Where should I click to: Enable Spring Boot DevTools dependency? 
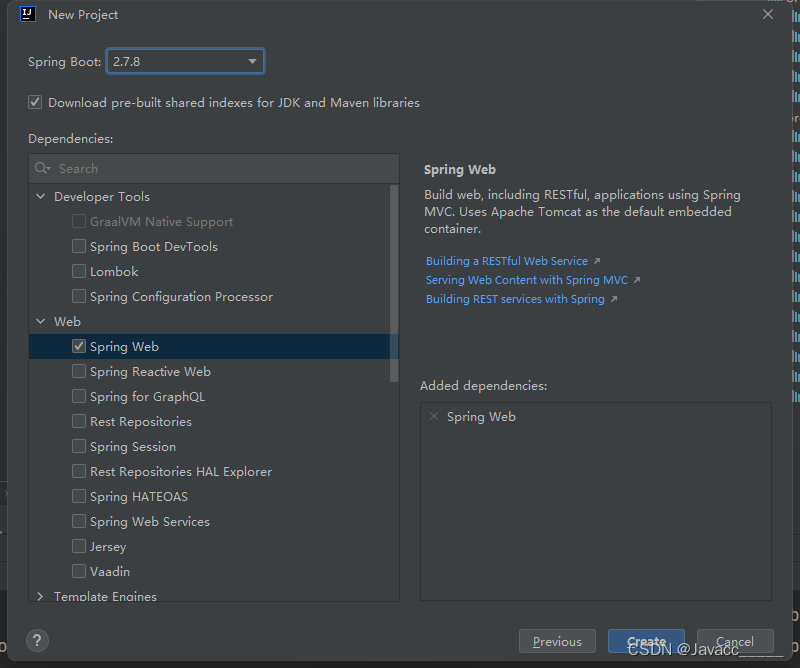[x=79, y=246]
